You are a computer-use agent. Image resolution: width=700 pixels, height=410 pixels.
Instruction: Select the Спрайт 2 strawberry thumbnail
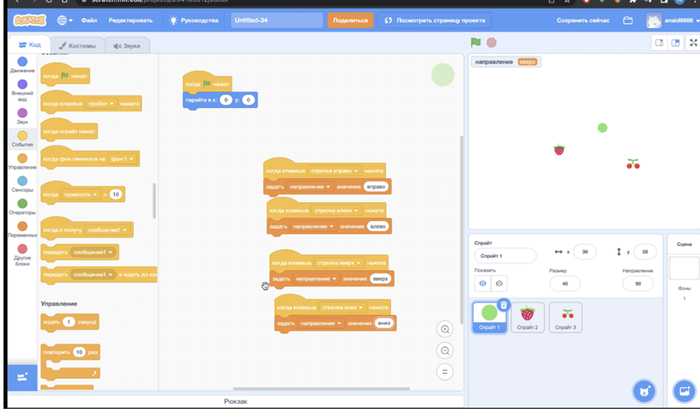pos(527,315)
